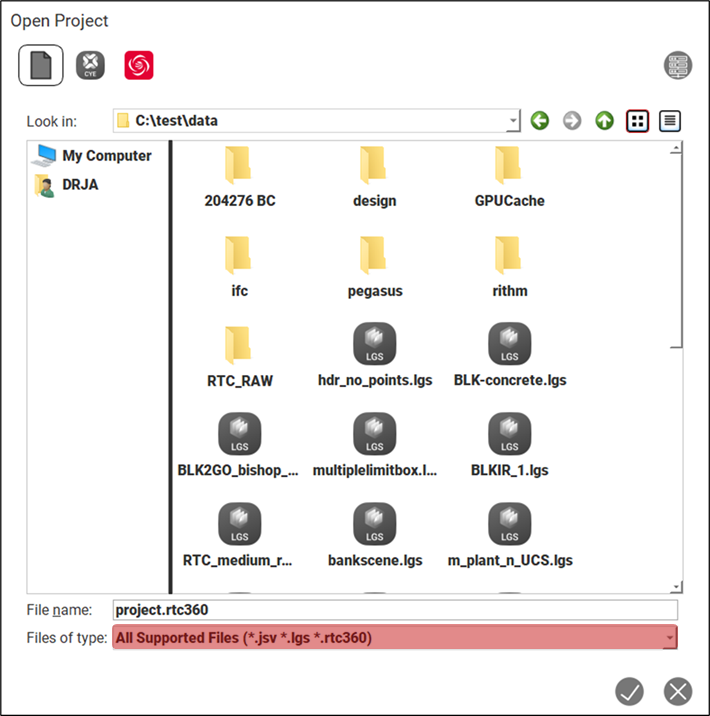Expand the Look in path dropdown

(514, 121)
